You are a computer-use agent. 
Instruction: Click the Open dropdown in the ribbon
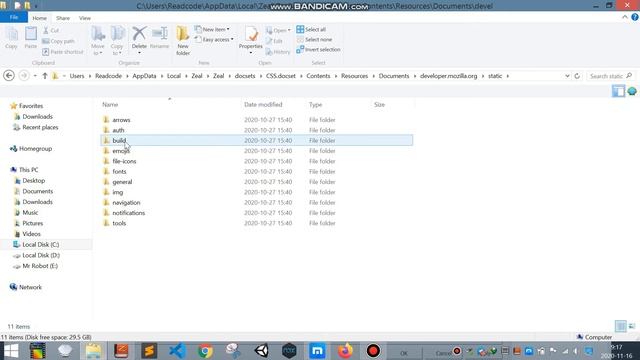pos(278,30)
